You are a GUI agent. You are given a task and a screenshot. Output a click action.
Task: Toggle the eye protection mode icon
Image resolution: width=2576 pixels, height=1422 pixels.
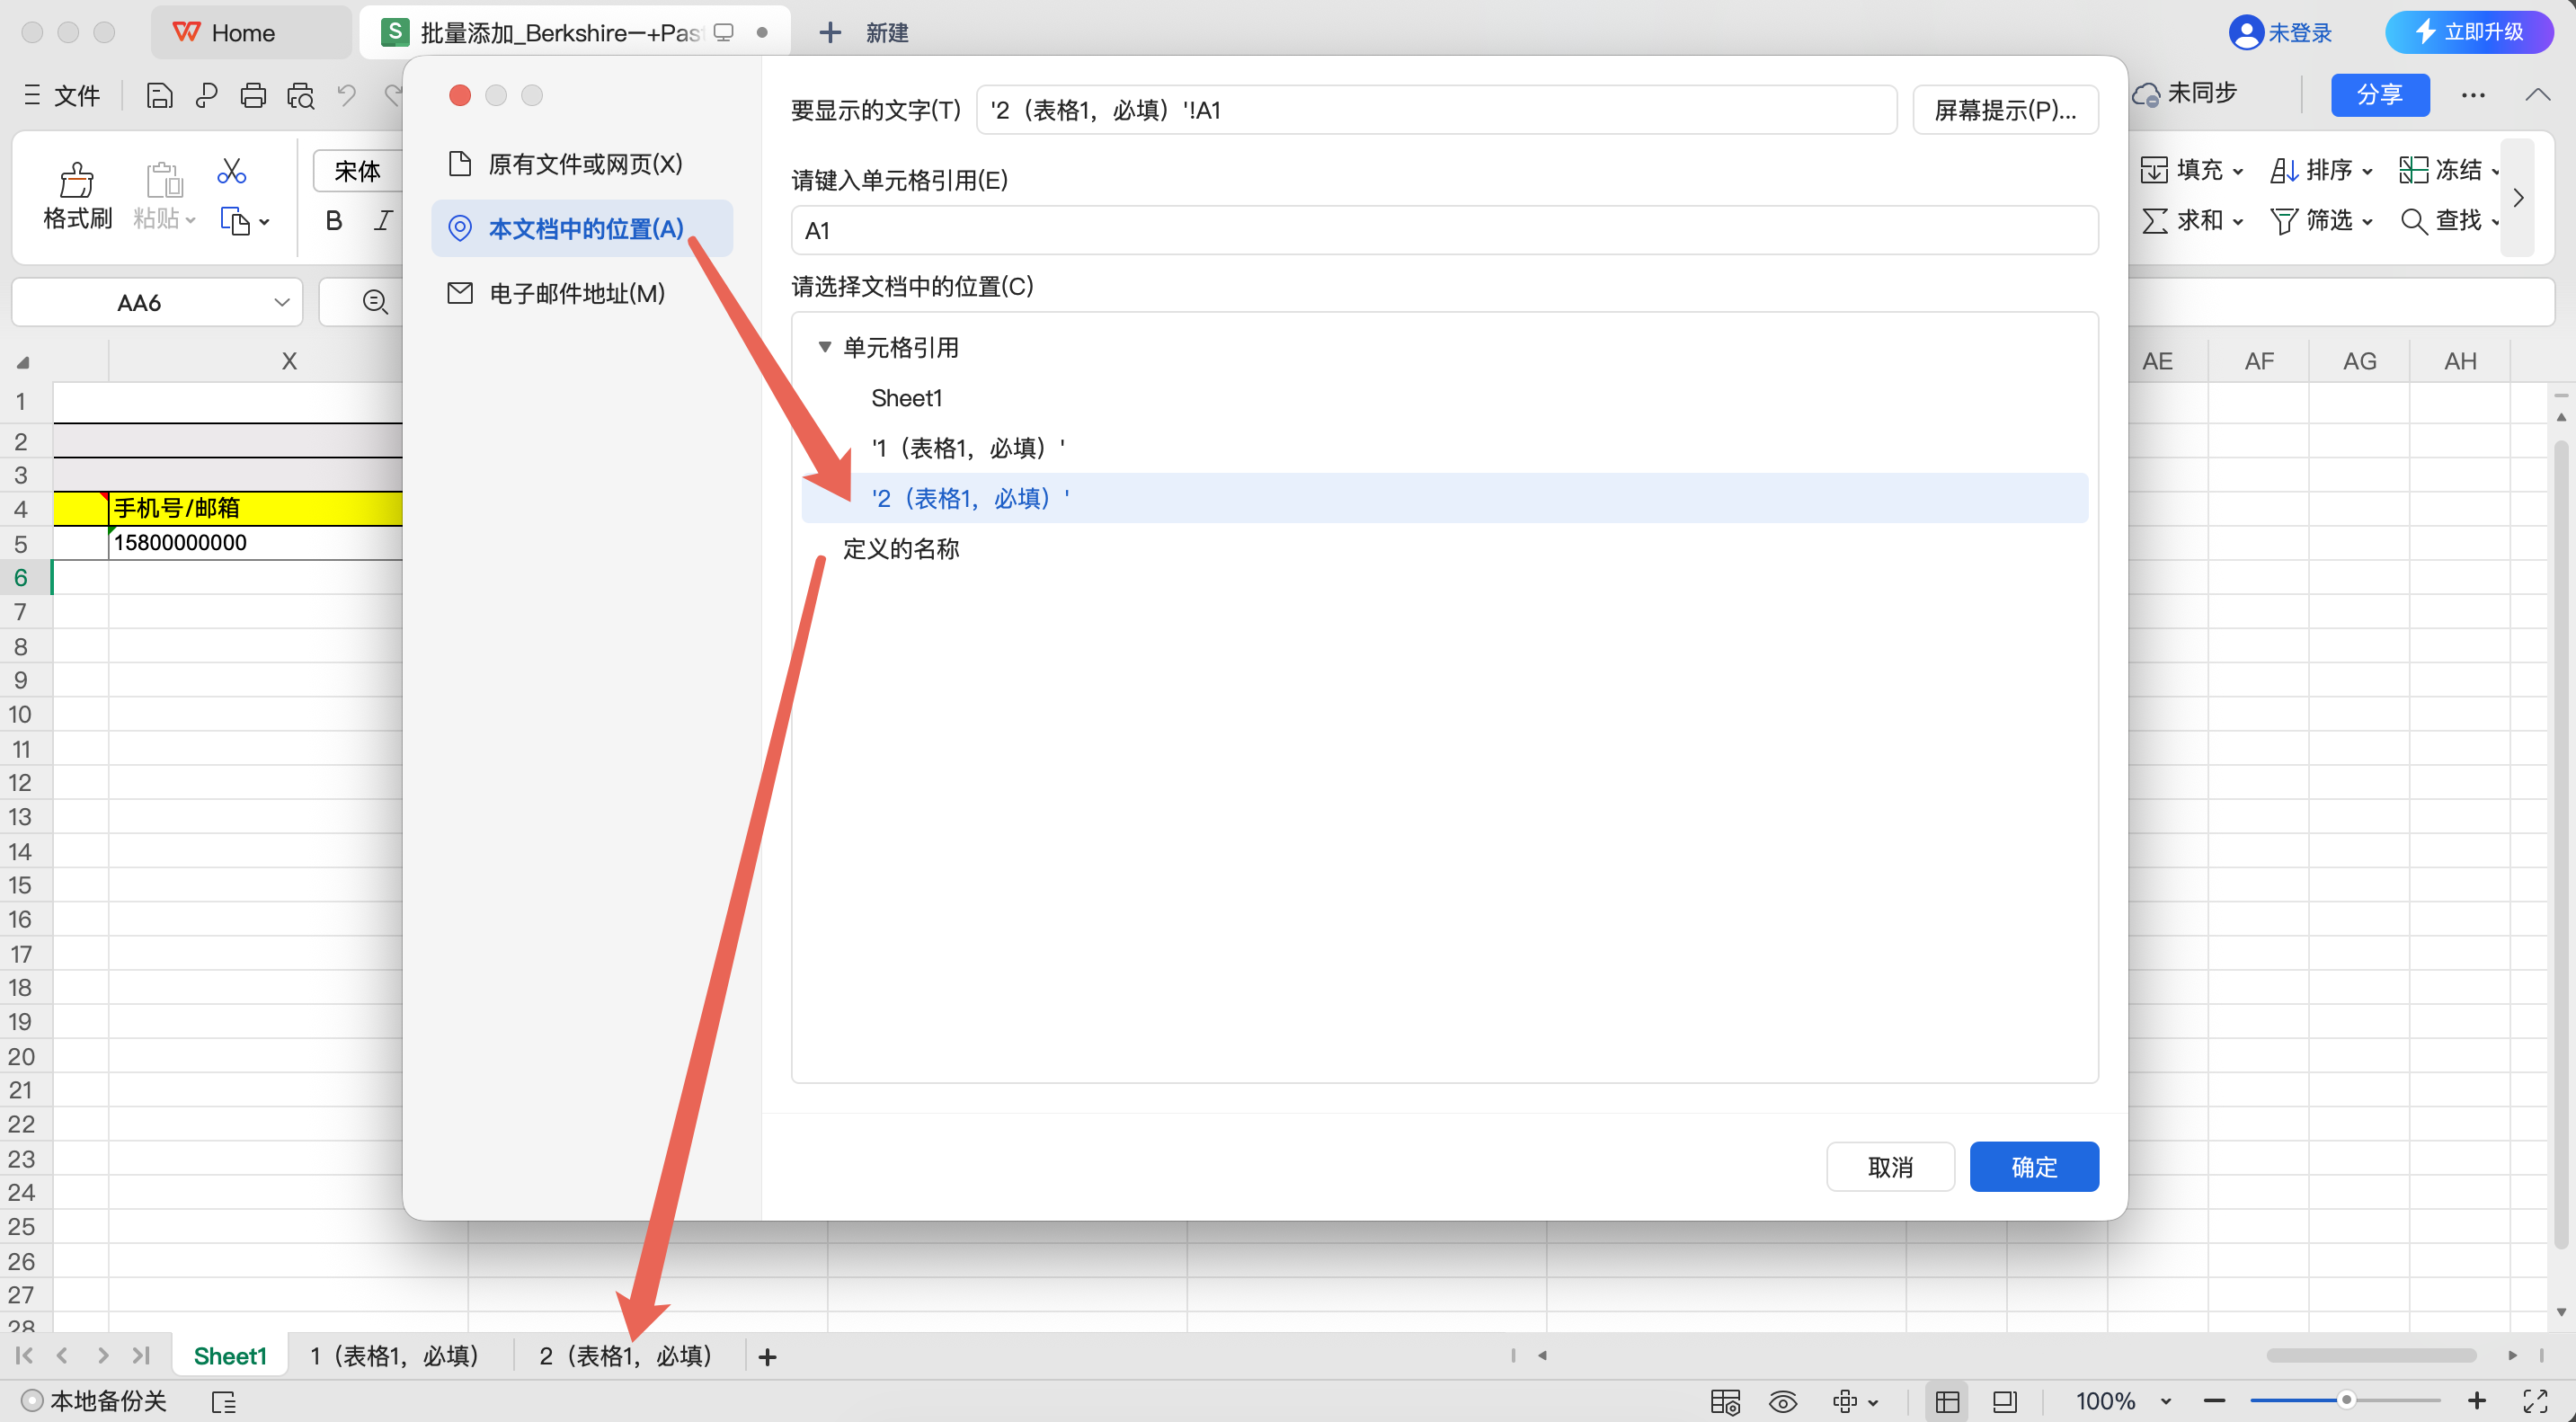point(1782,1401)
